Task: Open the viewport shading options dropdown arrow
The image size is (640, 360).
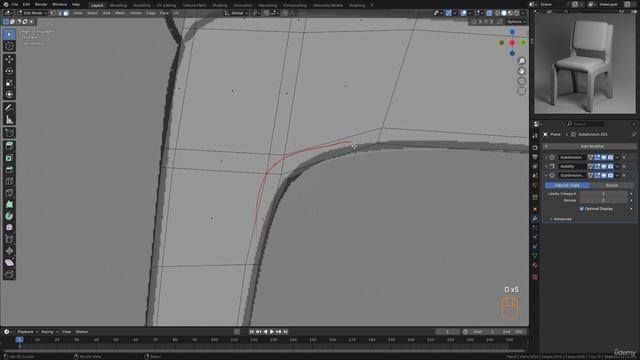Action: tap(523, 13)
